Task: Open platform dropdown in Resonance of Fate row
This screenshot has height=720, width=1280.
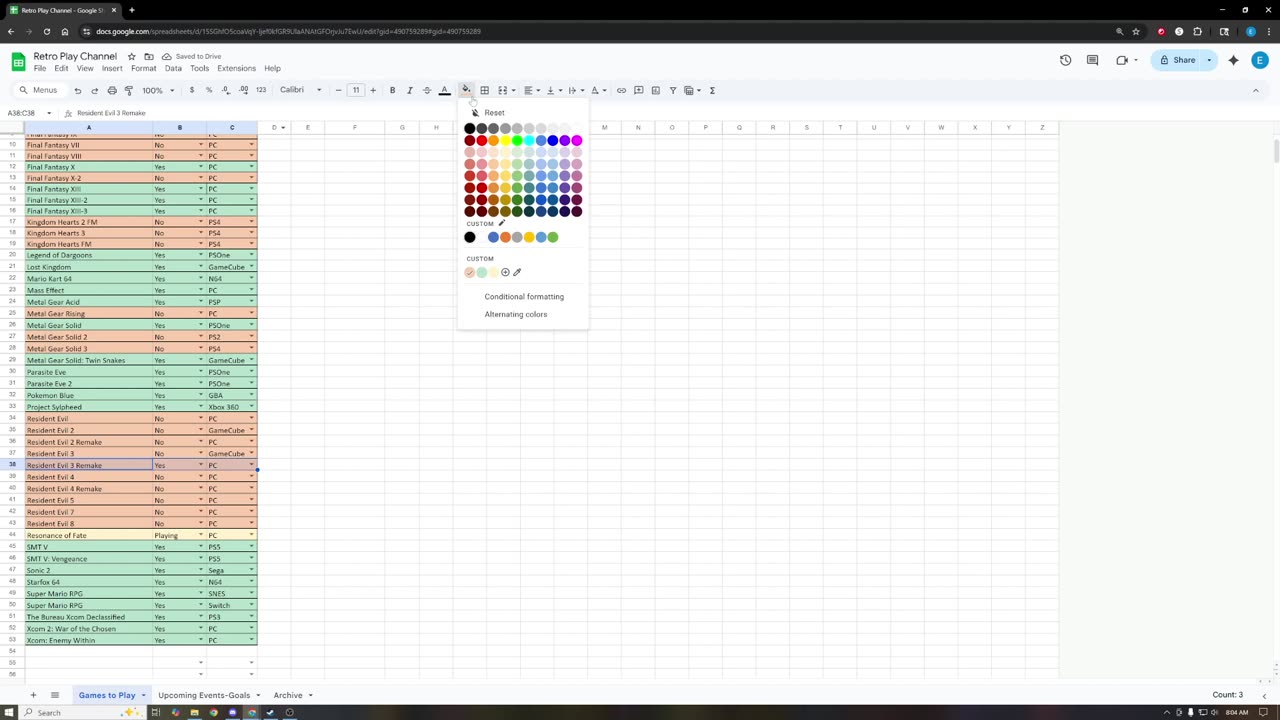Action: tap(251, 535)
